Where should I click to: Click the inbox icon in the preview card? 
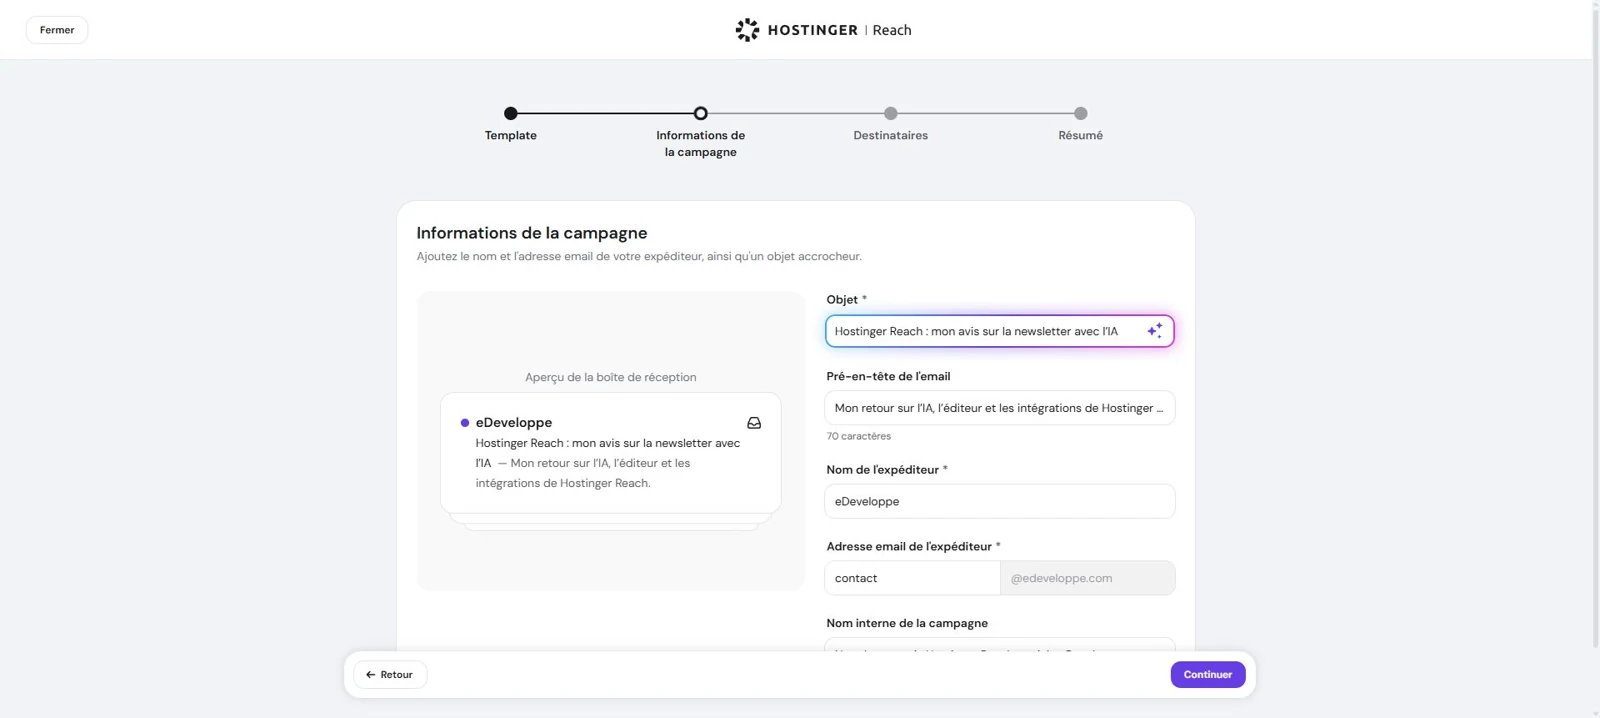[754, 423]
